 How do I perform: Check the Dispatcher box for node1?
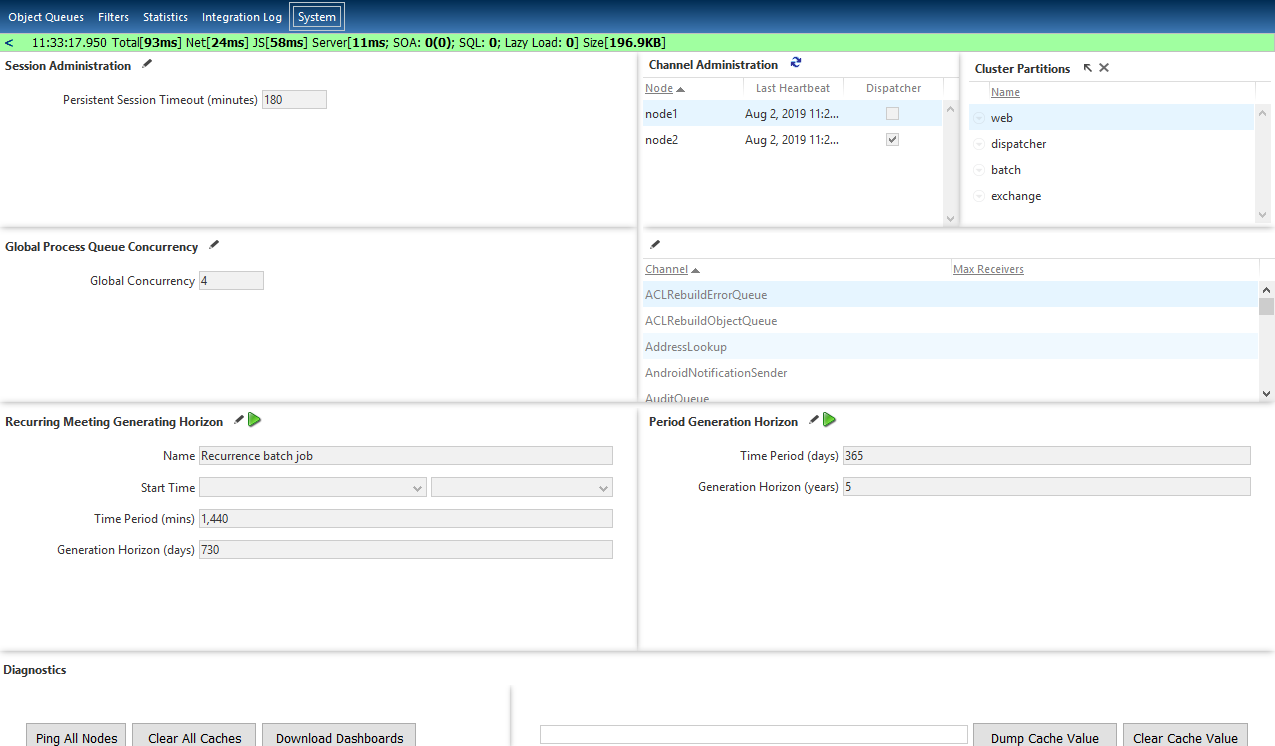[892, 114]
